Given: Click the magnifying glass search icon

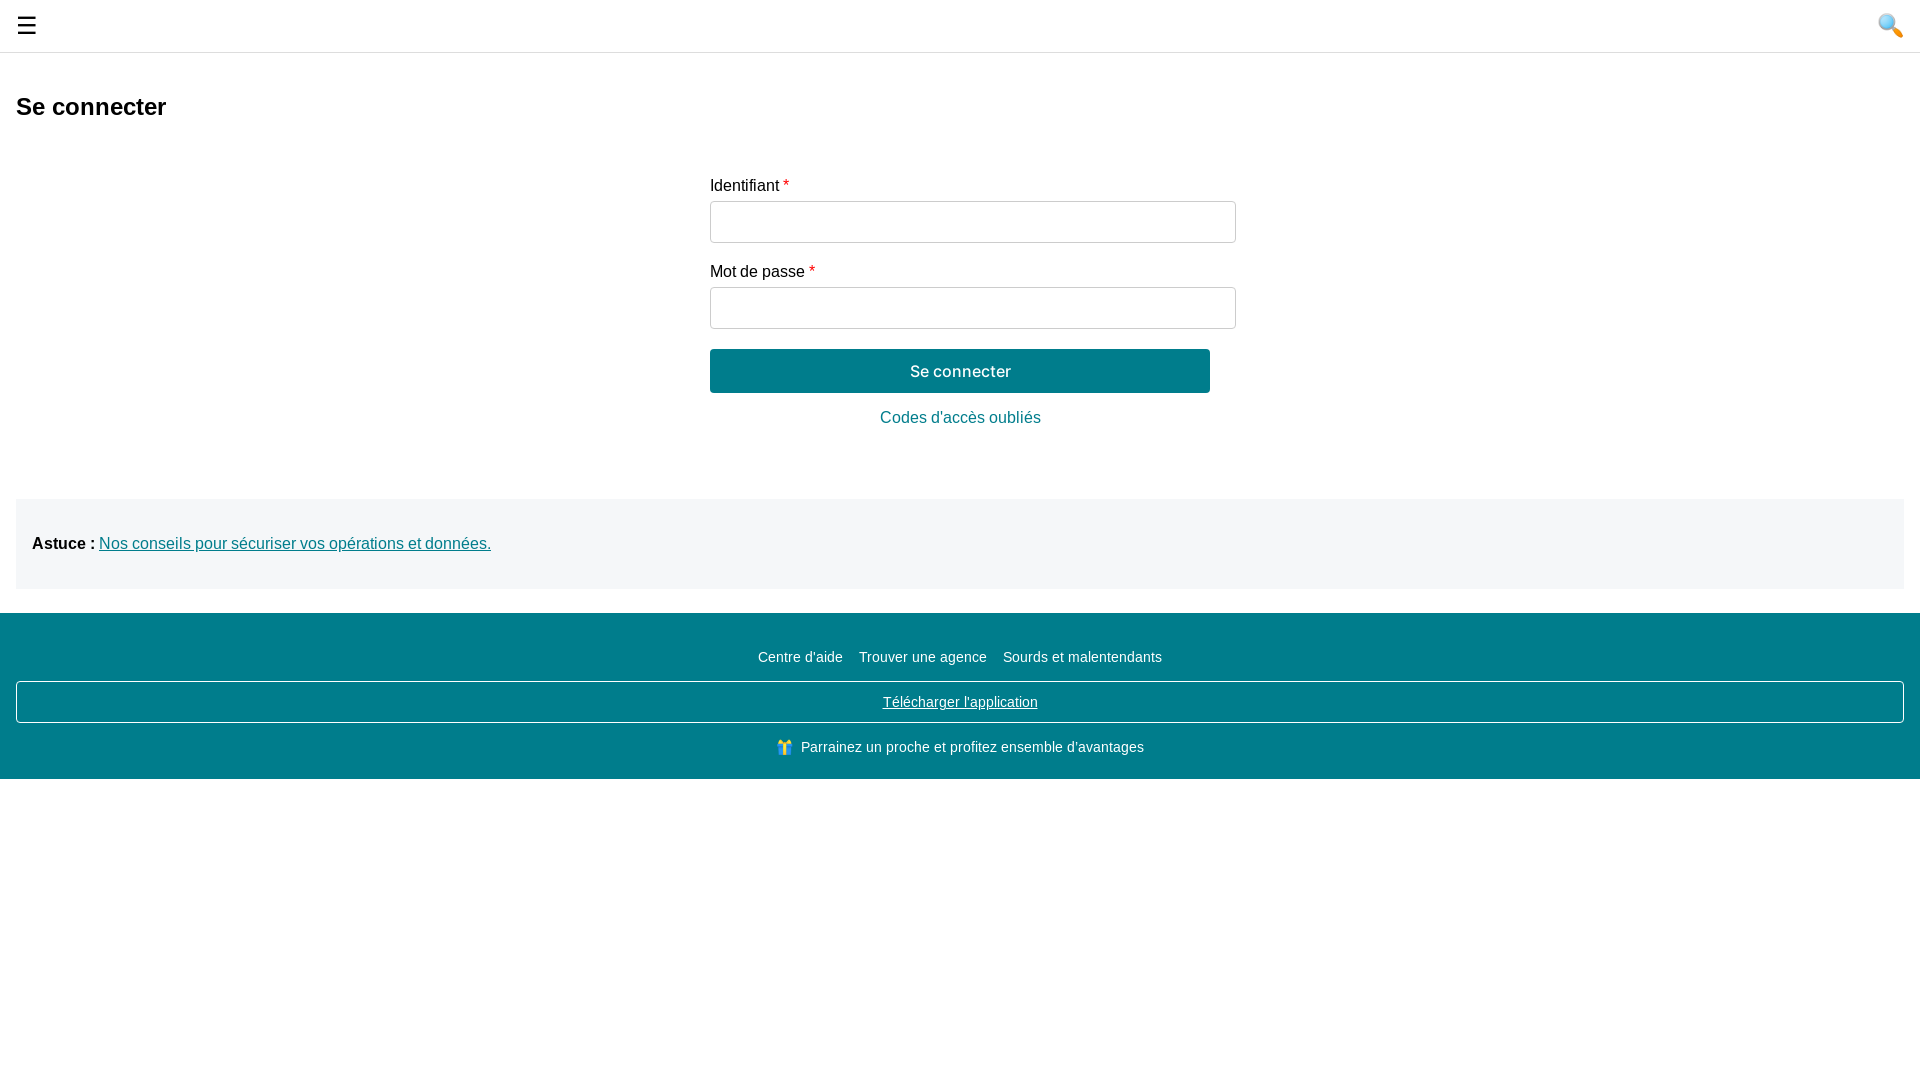Looking at the screenshot, I should pos(1890,26).
